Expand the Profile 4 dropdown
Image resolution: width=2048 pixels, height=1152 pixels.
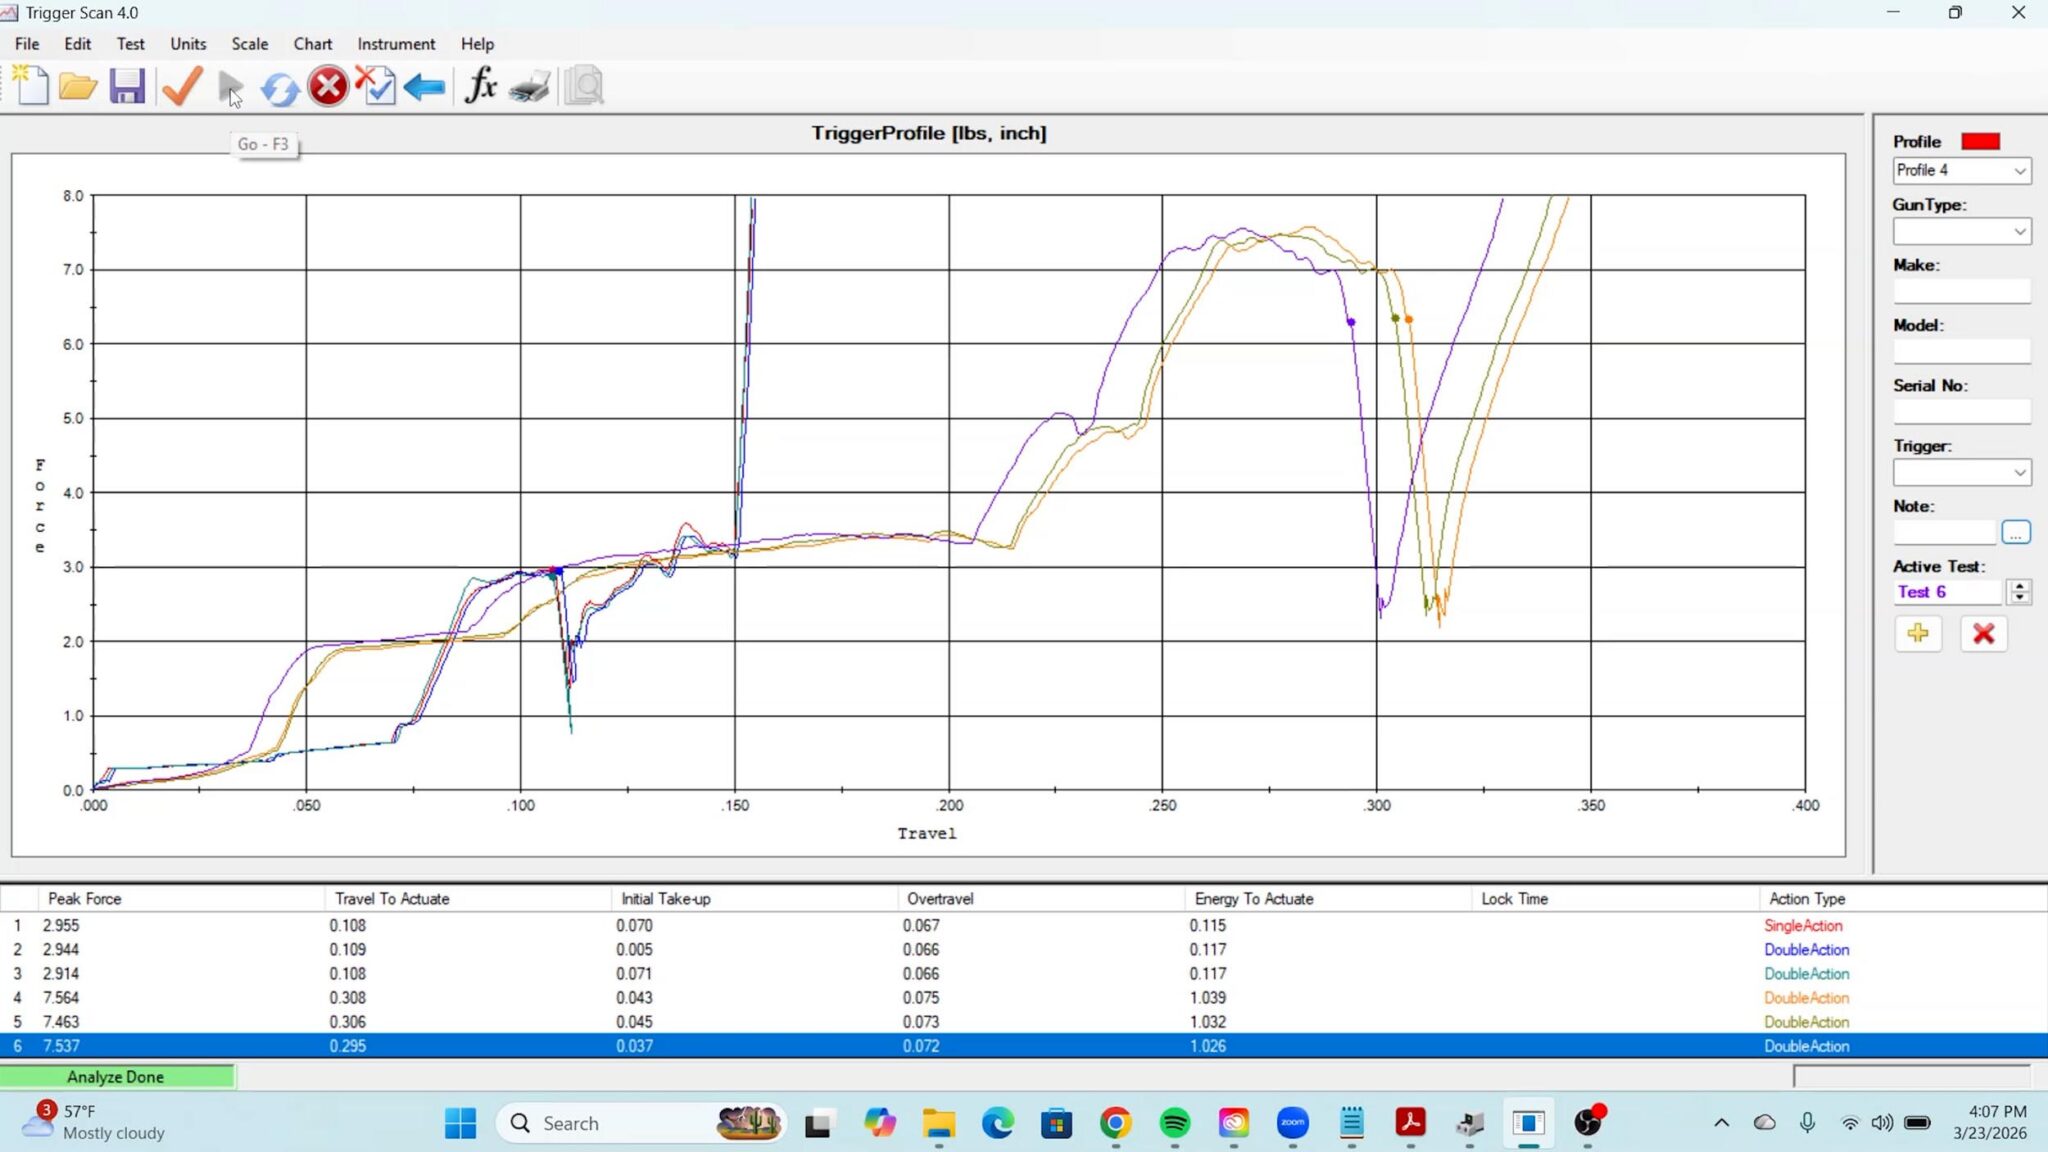point(2020,171)
